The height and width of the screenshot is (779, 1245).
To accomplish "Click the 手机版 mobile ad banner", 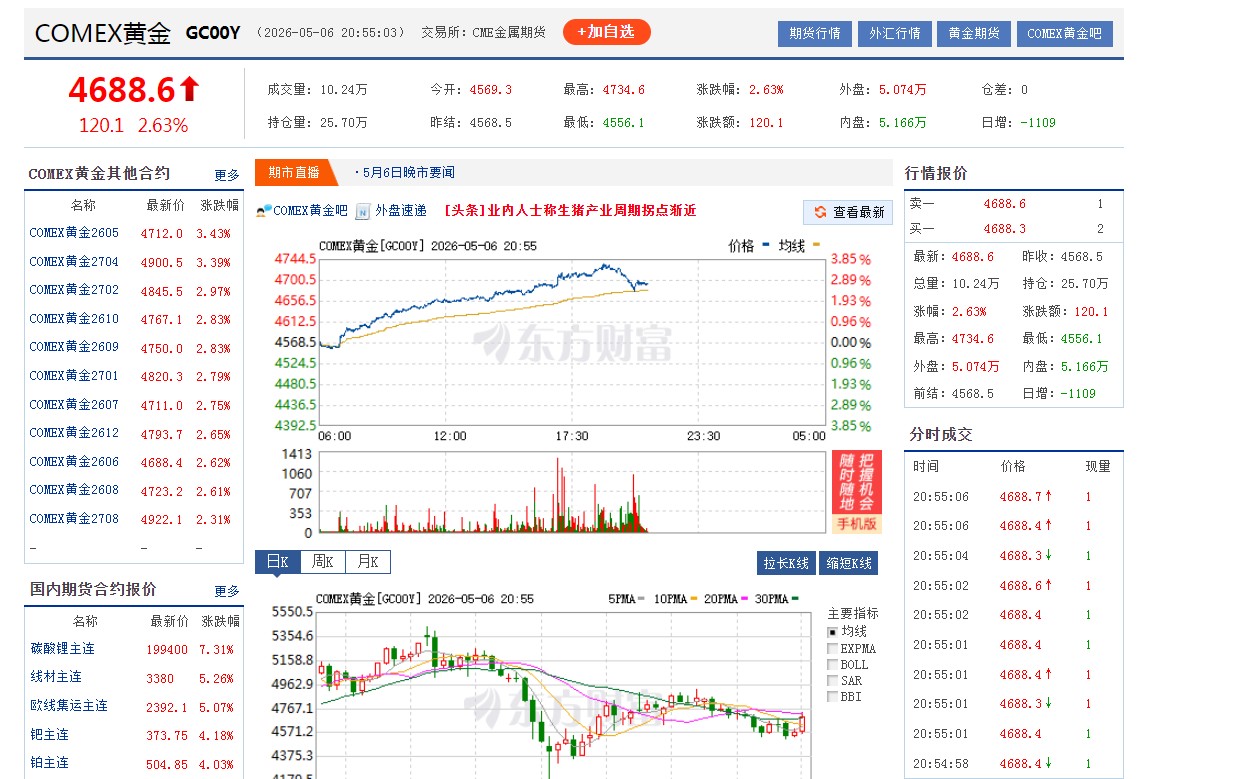I will click(856, 492).
